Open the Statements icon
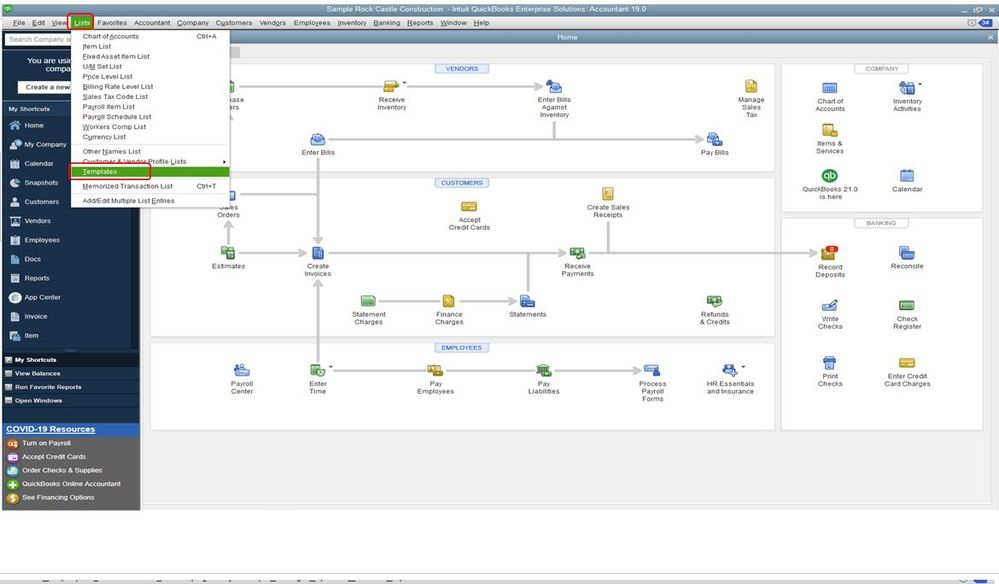 [528, 301]
